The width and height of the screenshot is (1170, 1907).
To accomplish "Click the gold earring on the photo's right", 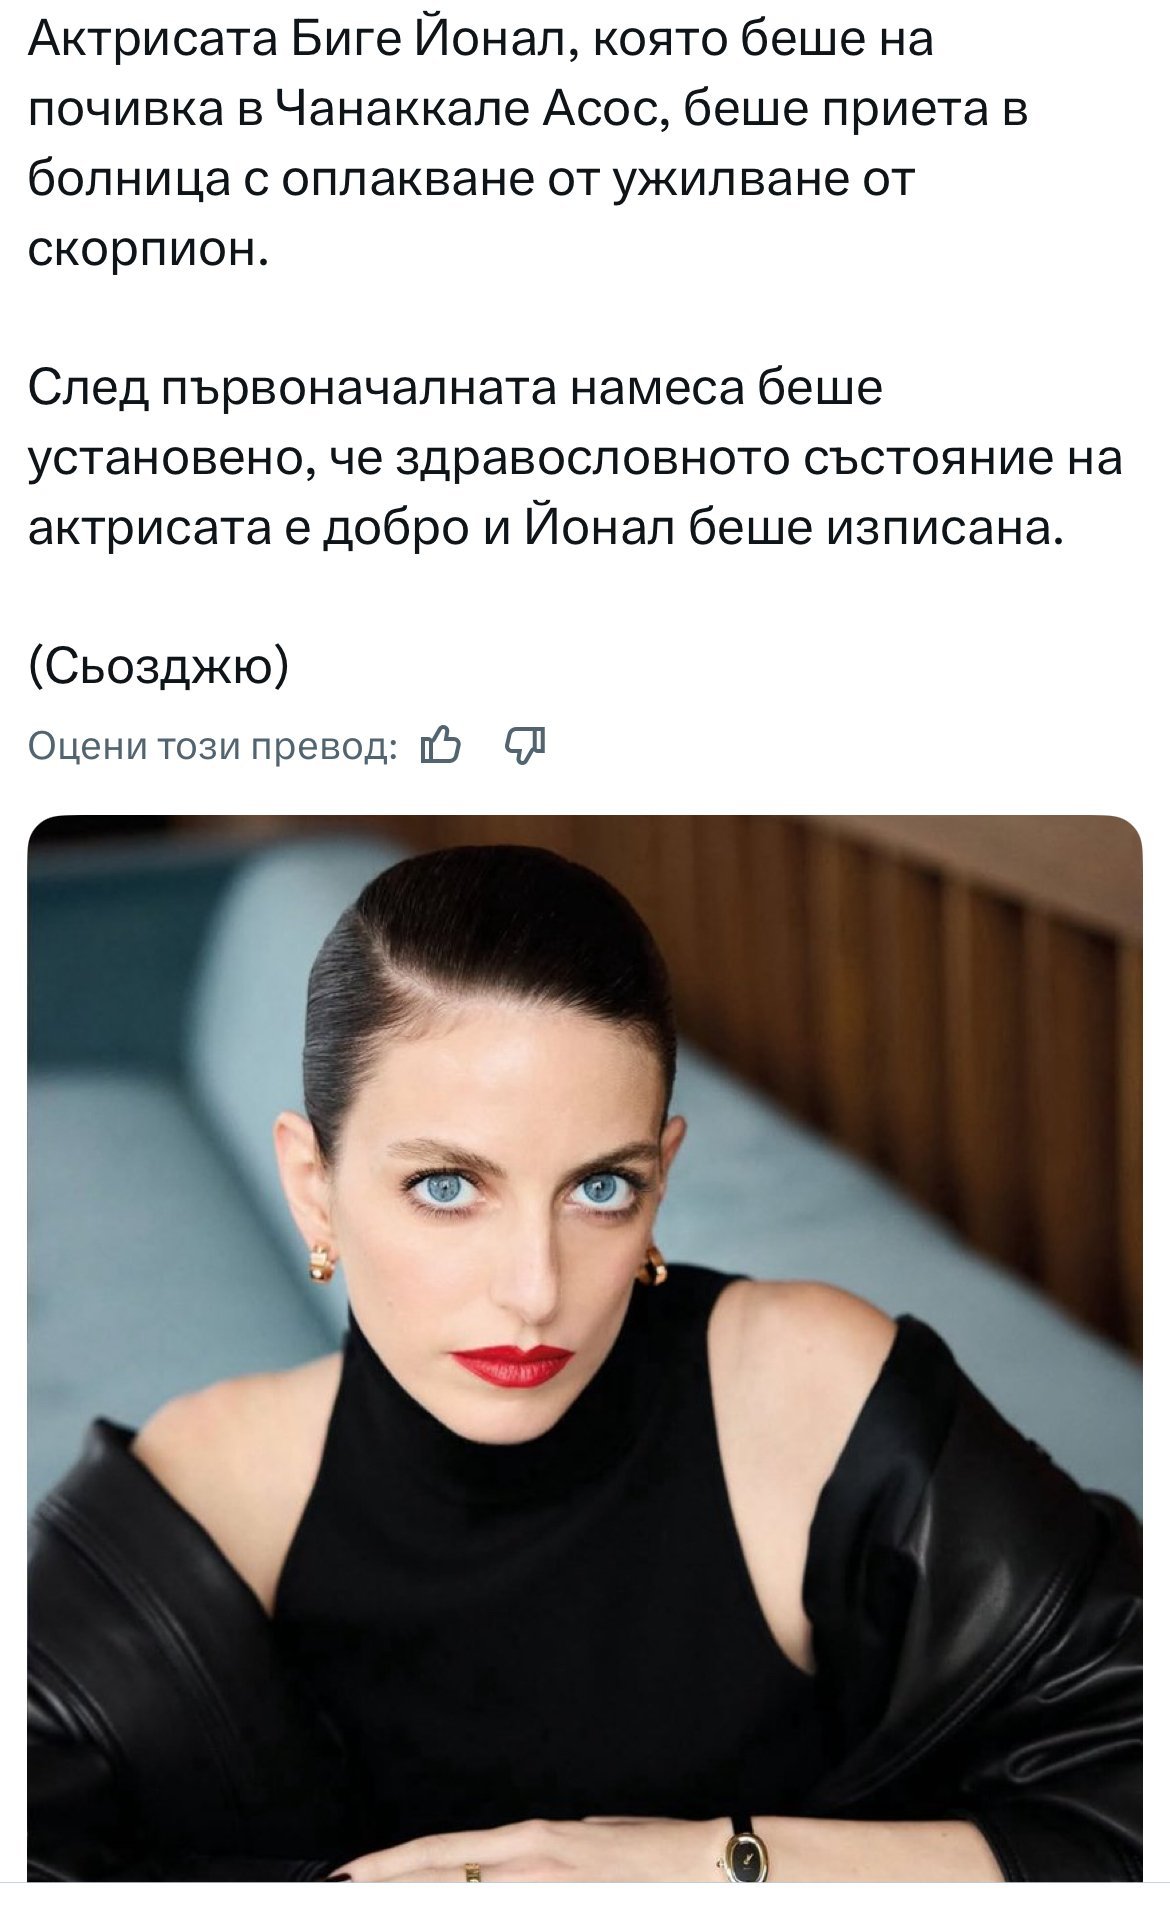I will tap(652, 1265).
